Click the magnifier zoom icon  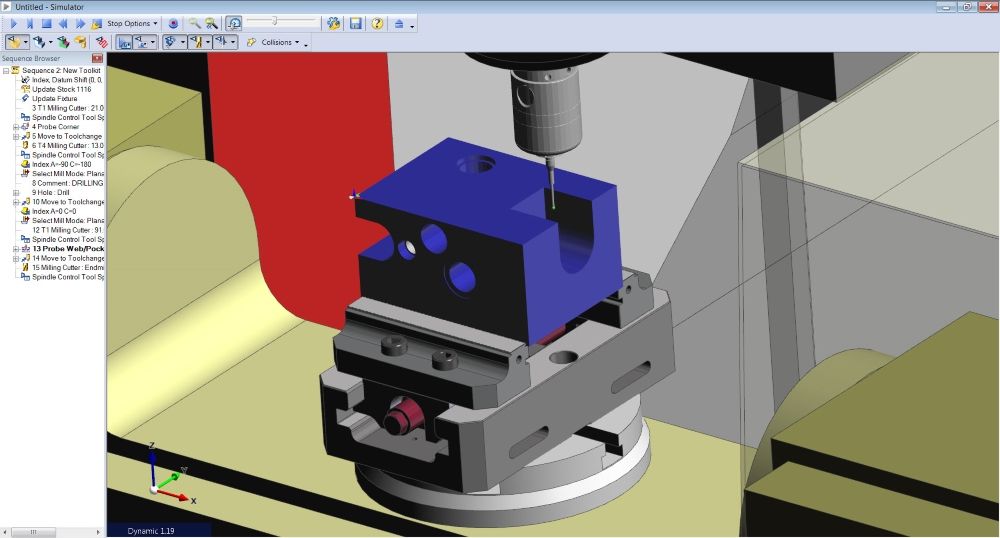[x=195, y=23]
